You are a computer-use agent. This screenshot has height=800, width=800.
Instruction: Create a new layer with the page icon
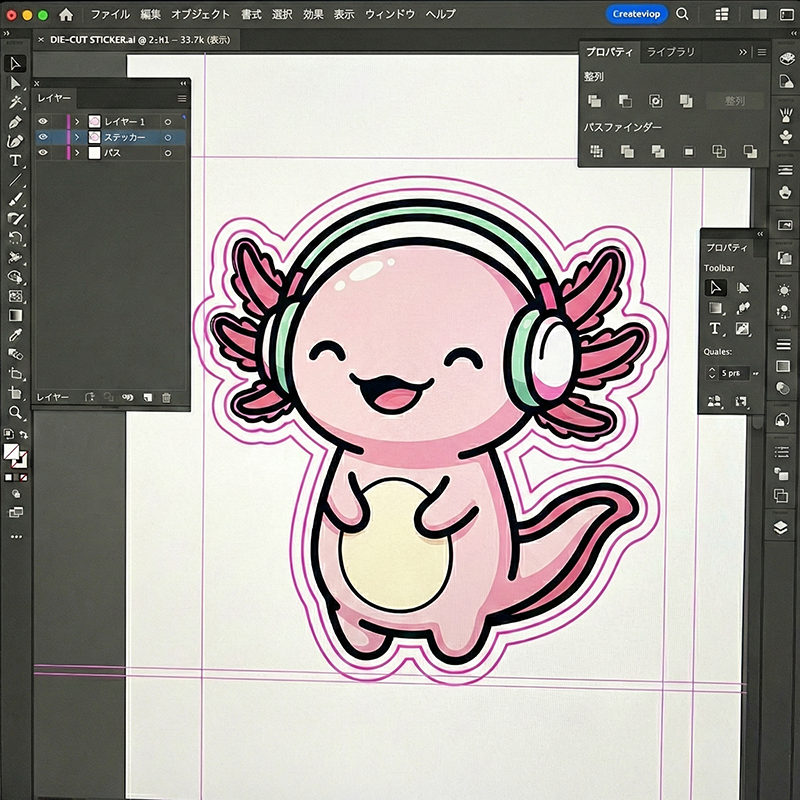coord(146,397)
